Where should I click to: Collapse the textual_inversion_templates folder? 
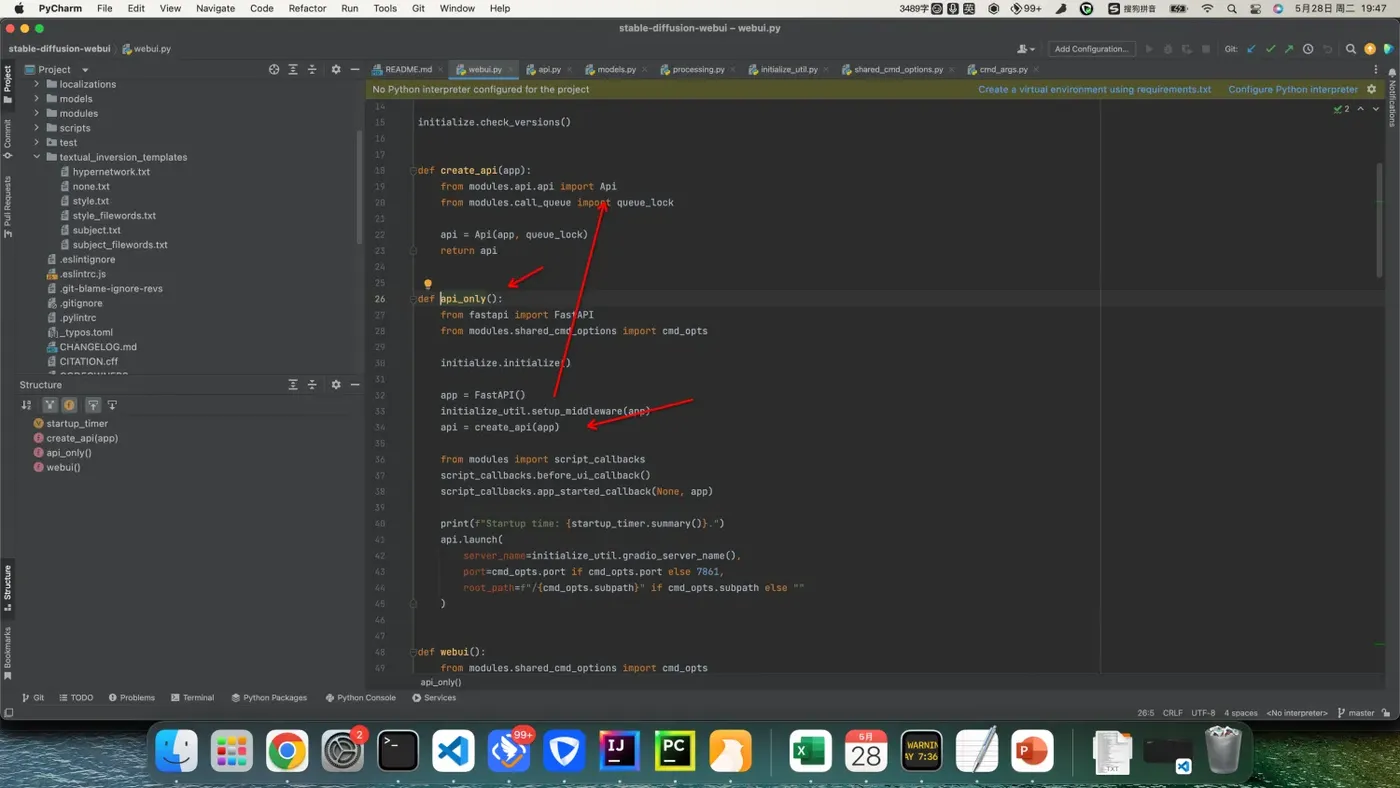(x=37, y=157)
